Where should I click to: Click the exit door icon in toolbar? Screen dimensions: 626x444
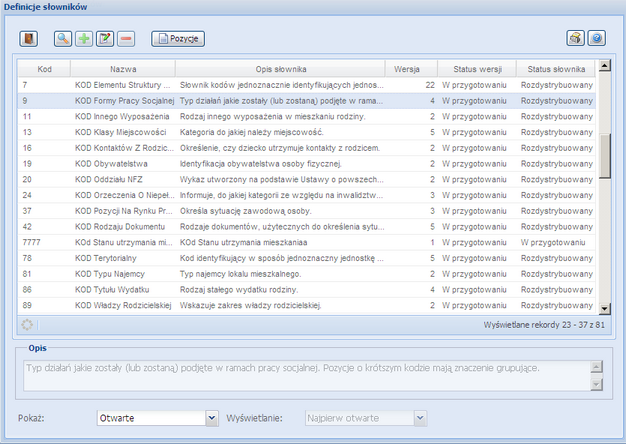point(29,39)
